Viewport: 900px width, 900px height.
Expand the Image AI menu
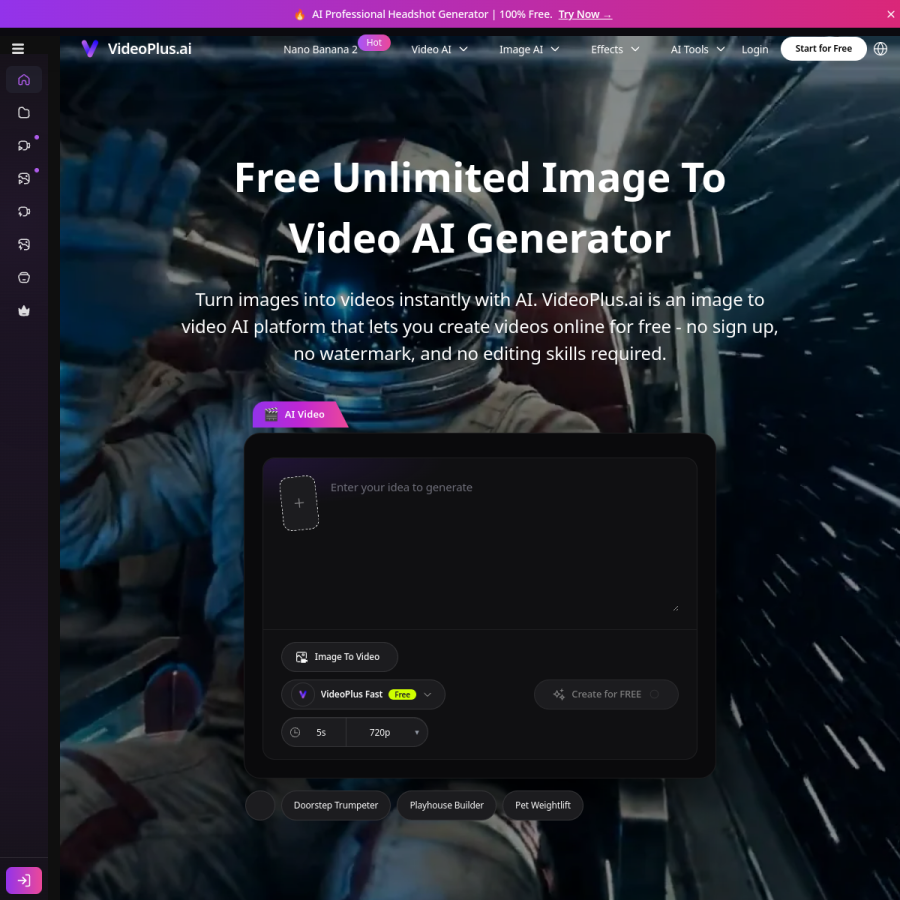(529, 49)
